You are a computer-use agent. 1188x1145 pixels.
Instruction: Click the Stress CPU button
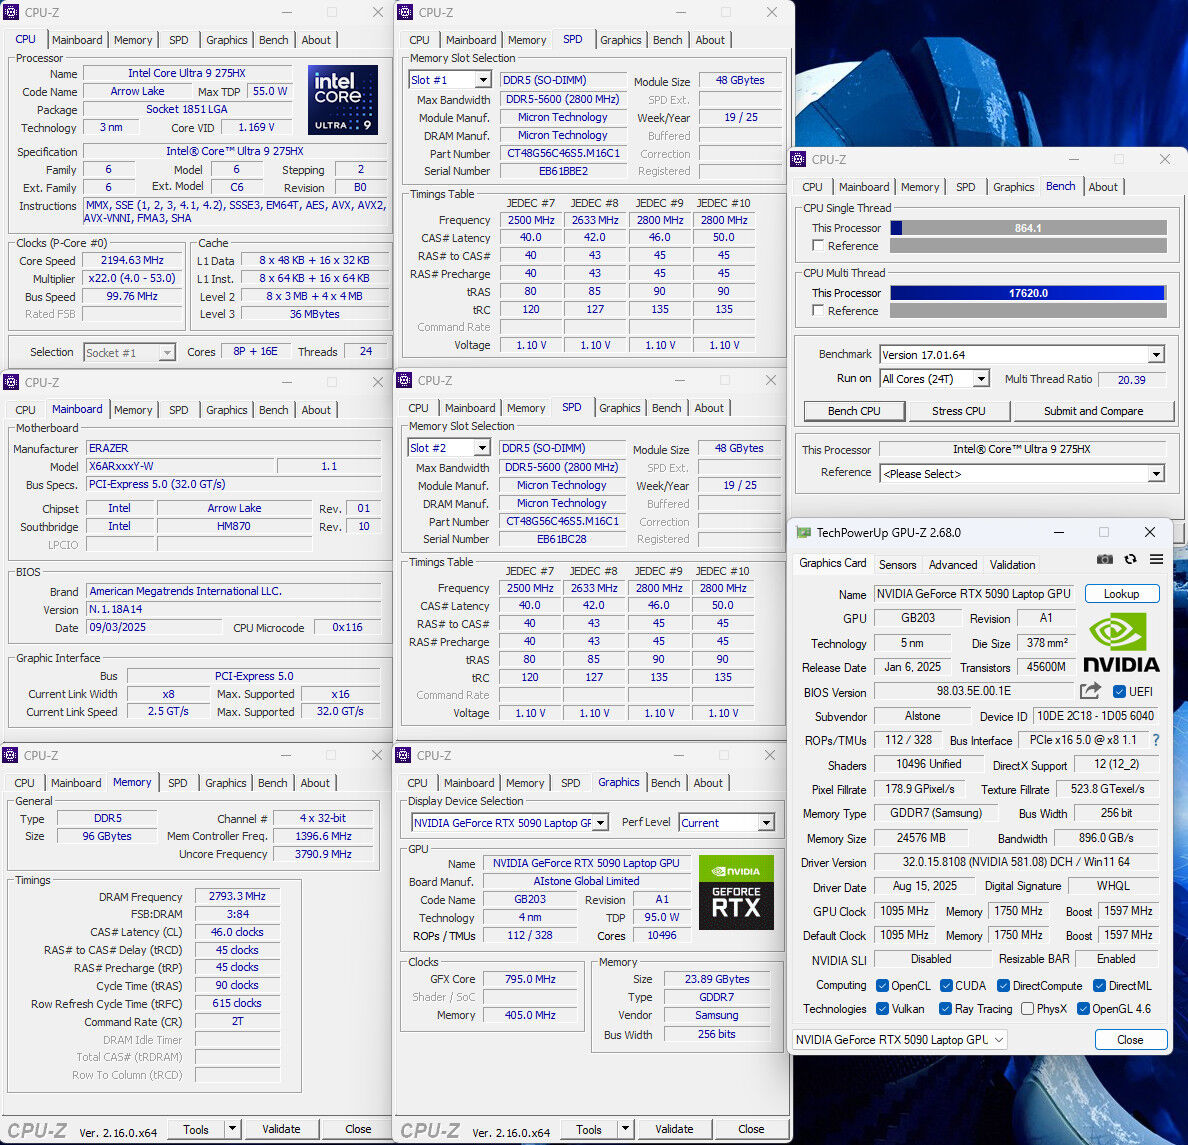(x=958, y=411)
